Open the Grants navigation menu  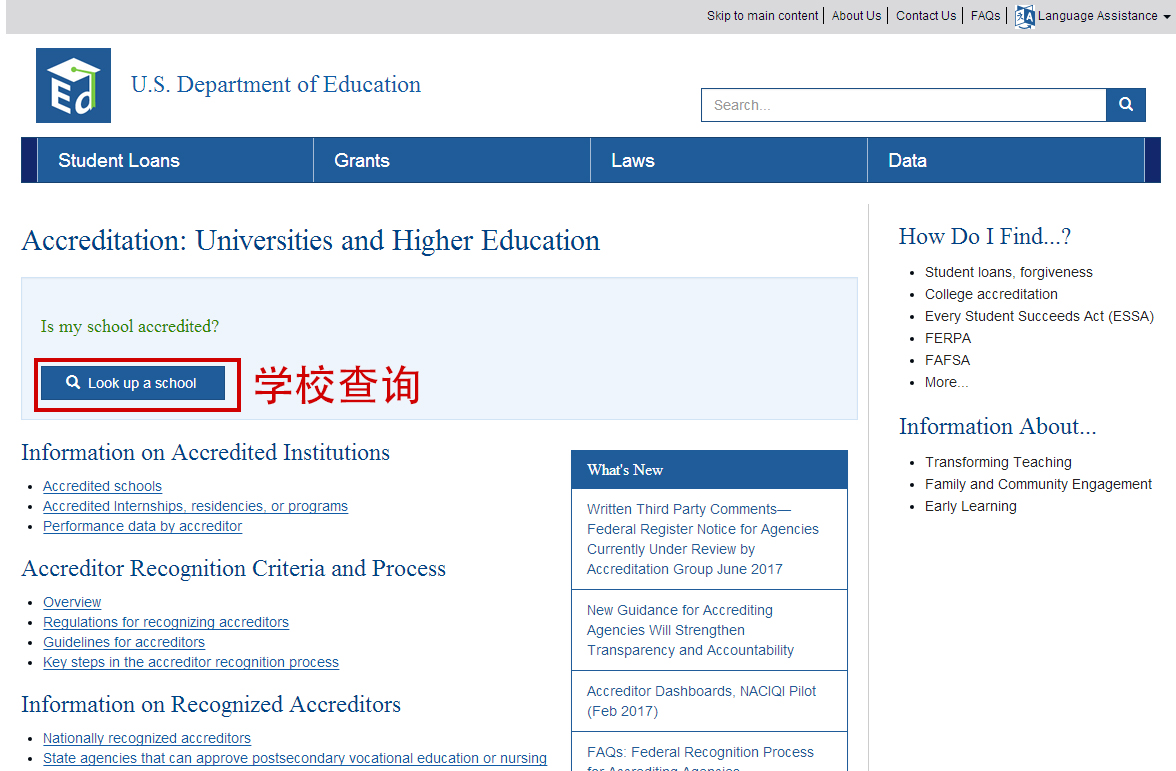(362, 160)
